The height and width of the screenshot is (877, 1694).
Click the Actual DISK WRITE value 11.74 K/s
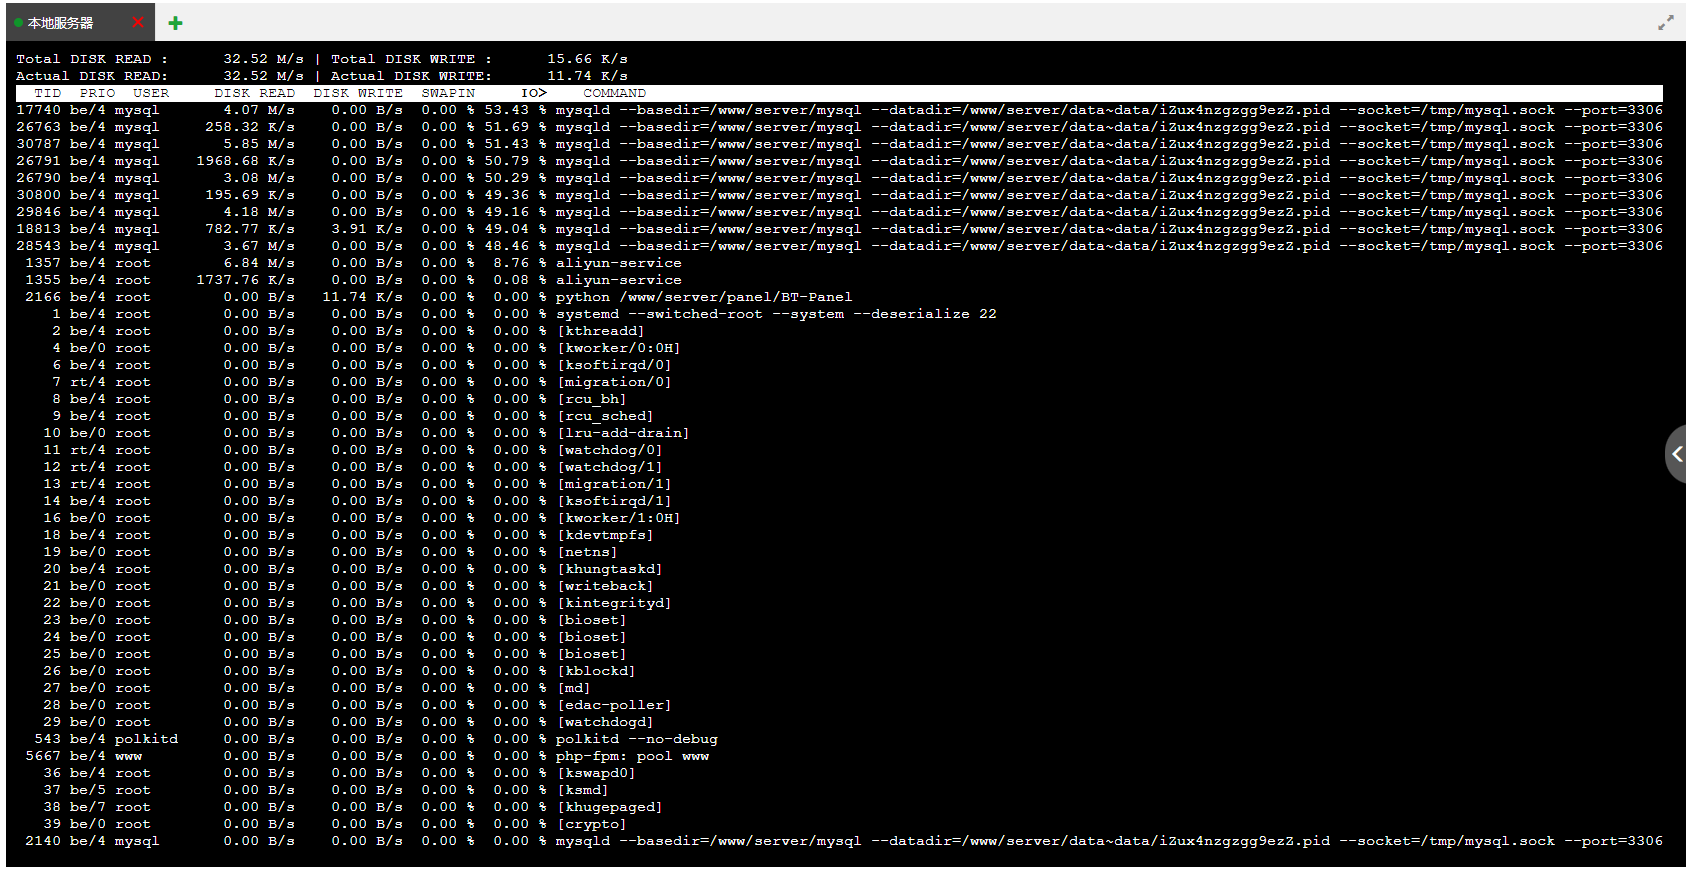(x=587, y=76)
